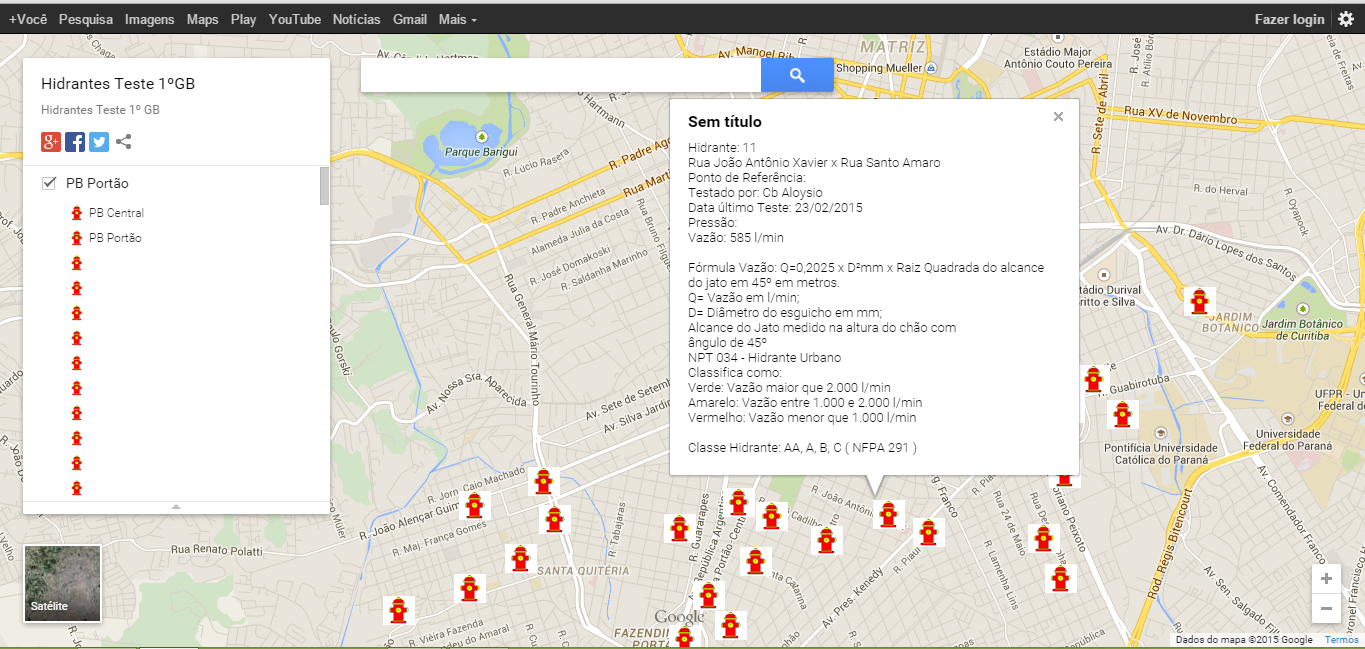The image size is (1365, 649).
Task: Select PB Central in layer list
Action: tap(116, 213)
